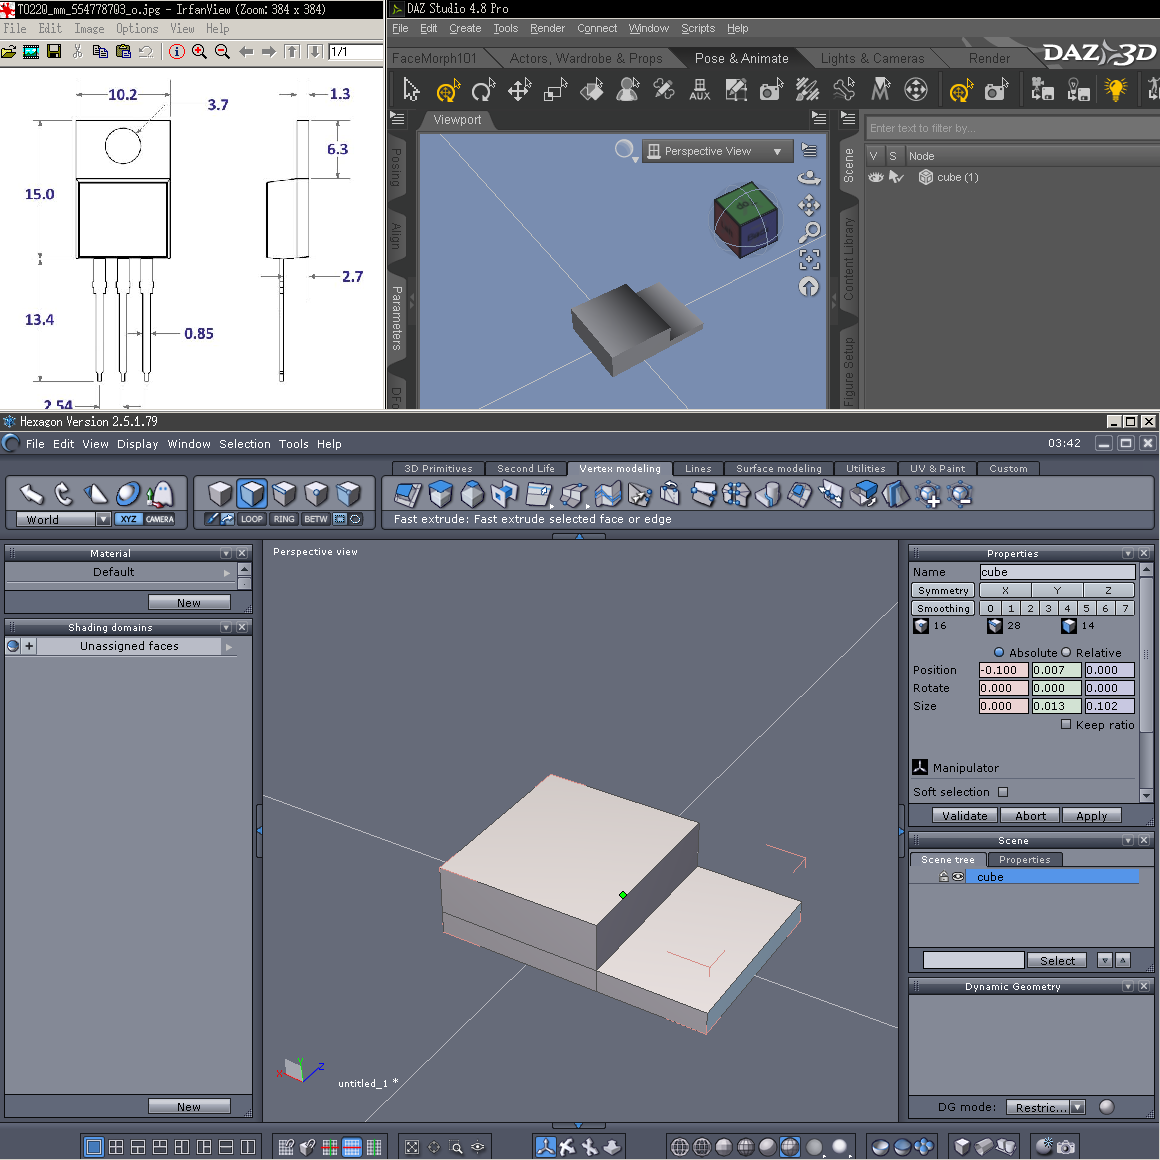This screenshot has width=1160, height=1160.
Task: Toggle visibility eye for cube in Hexagon Scene tree
Action: click(958, 877)
